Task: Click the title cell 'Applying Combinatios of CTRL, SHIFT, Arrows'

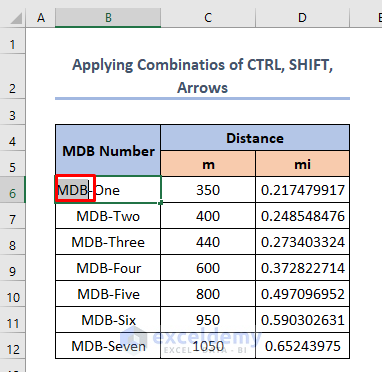Action: (x=202, y=76)
